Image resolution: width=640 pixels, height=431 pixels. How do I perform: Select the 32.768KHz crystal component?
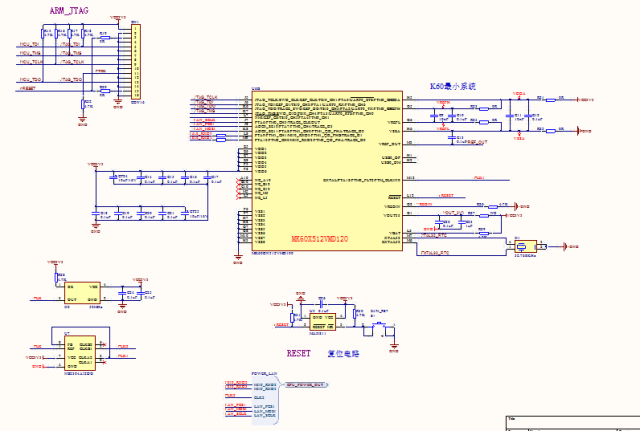tap(525, 247)
